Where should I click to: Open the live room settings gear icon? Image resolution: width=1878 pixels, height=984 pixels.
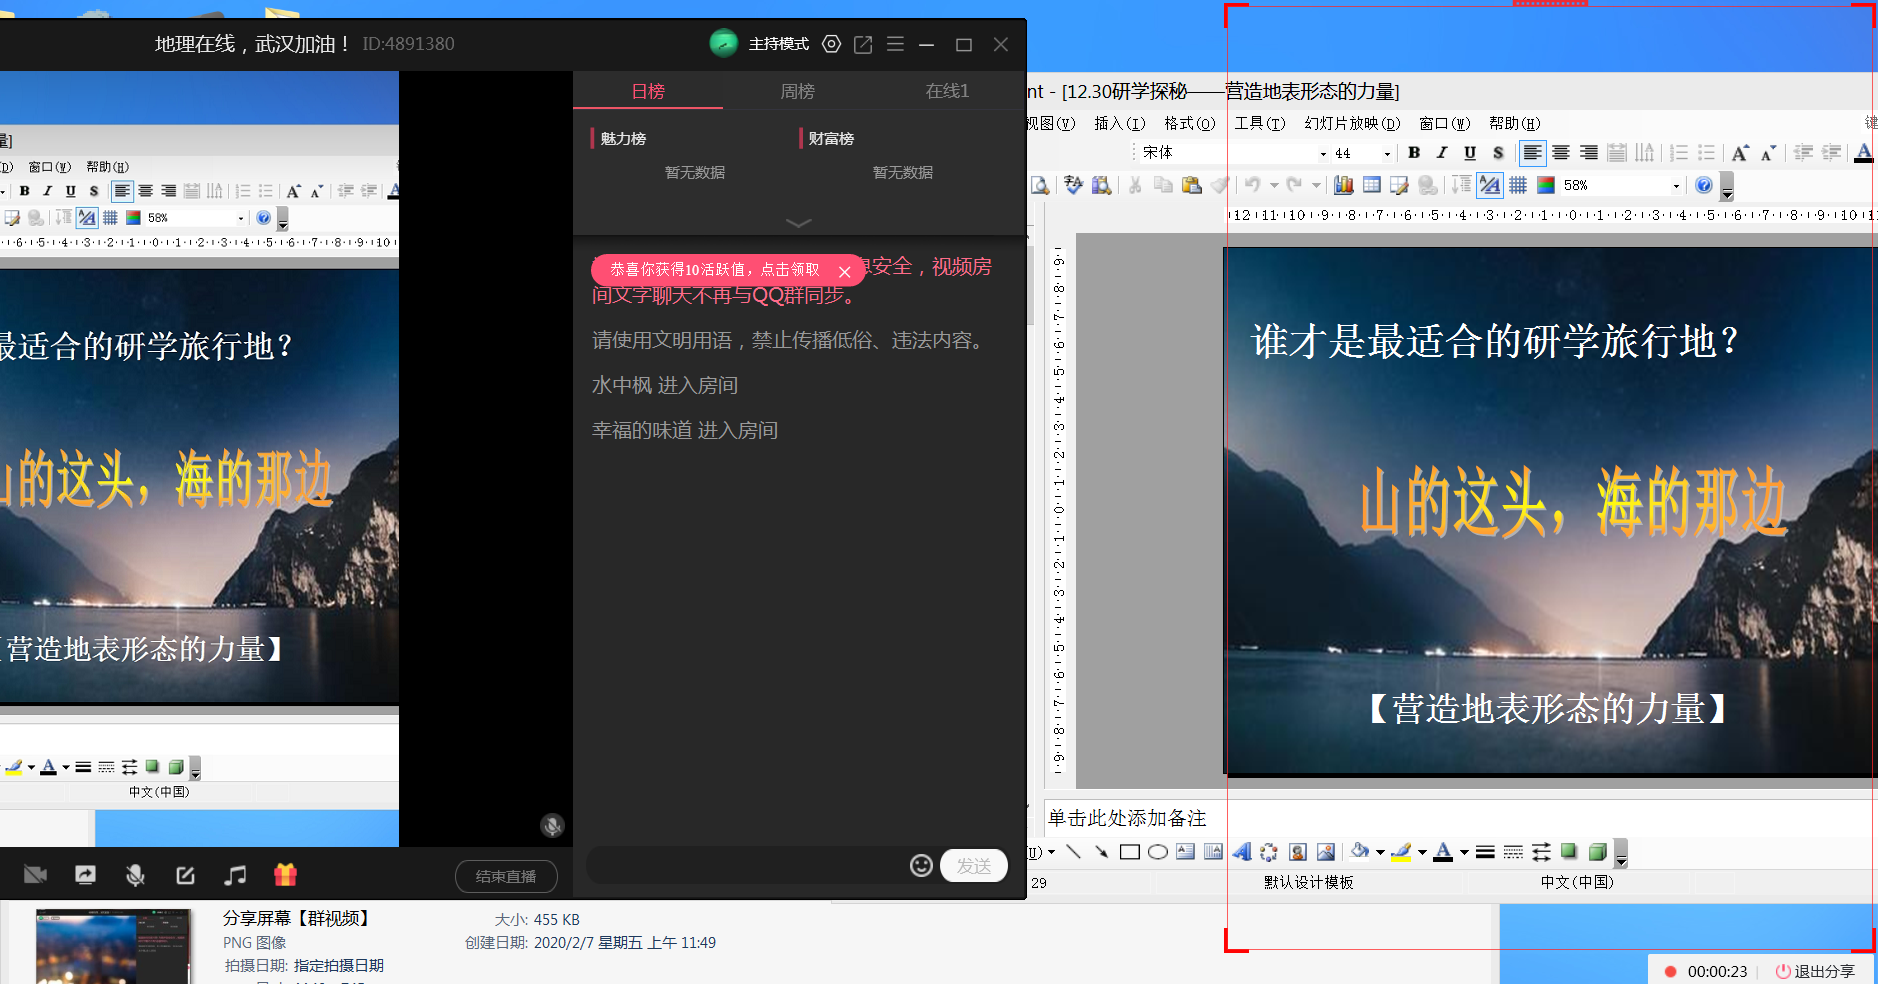(831, 44)
